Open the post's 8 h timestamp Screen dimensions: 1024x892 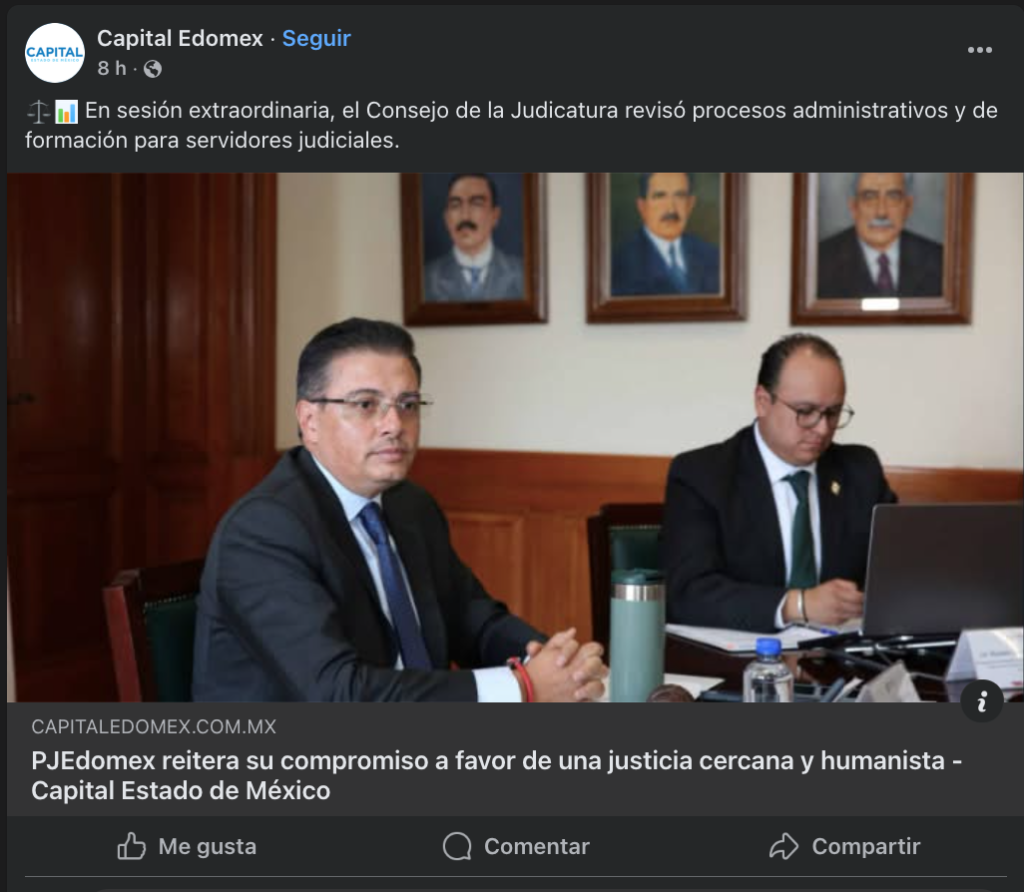coord(112,68)
